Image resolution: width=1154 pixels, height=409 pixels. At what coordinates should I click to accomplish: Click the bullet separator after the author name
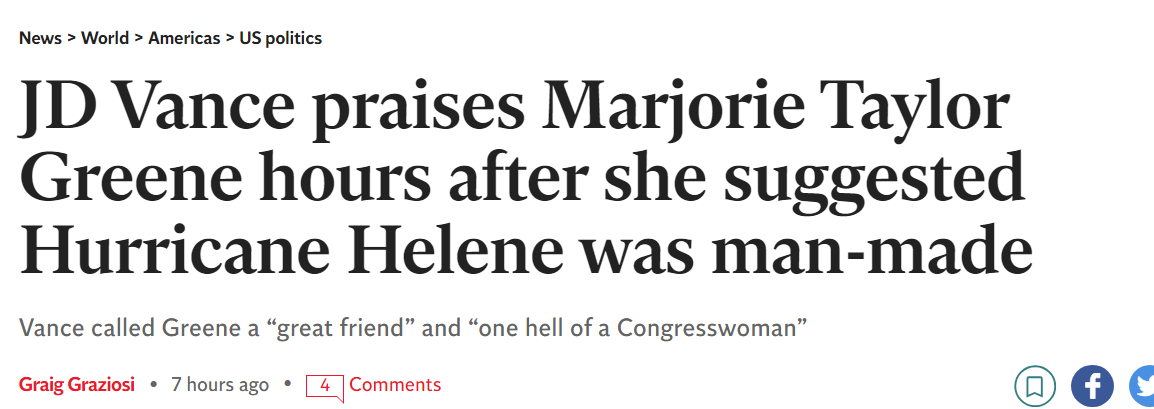coord(153,385)
